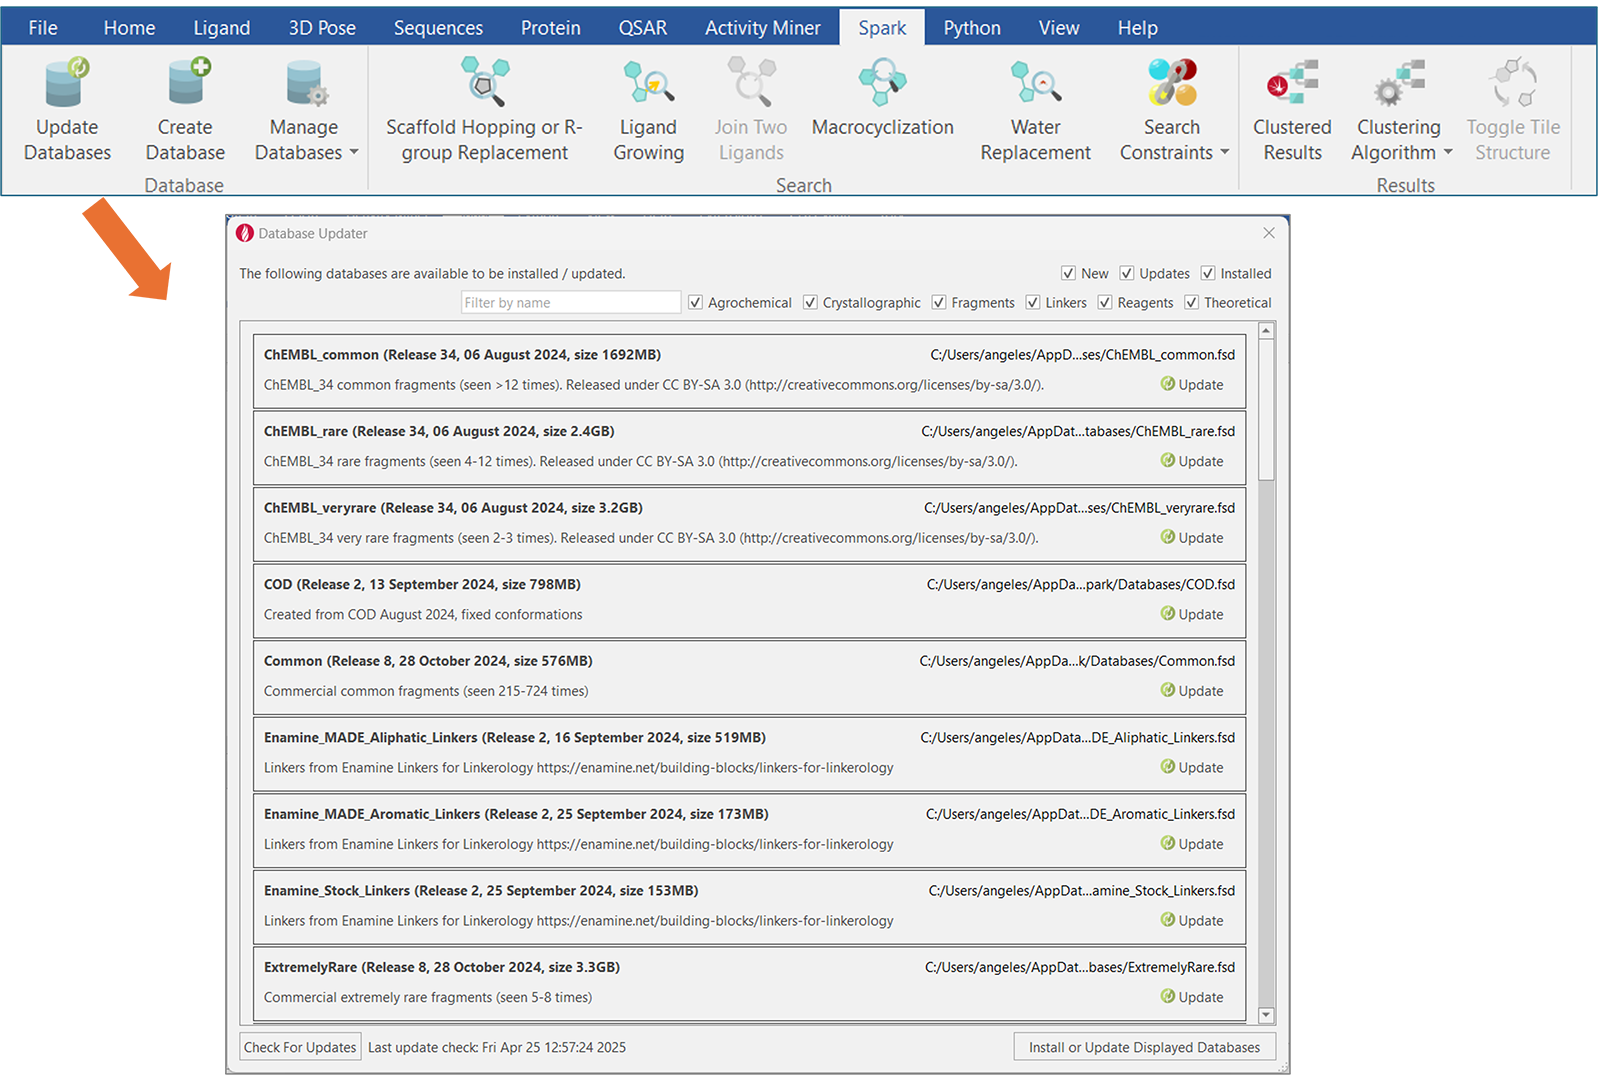Viewport: 1600px width, 1092px height.
Task: Go to the Sequences tab
Action: point(438,28)
